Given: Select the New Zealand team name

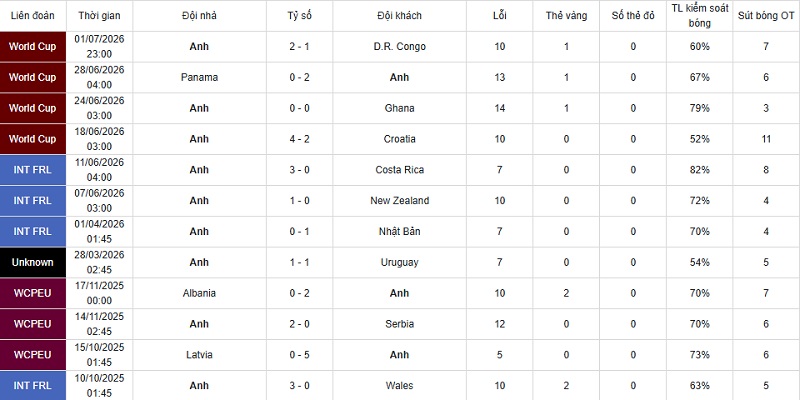Looking at the screenshot, I should (x=399, y=201).
